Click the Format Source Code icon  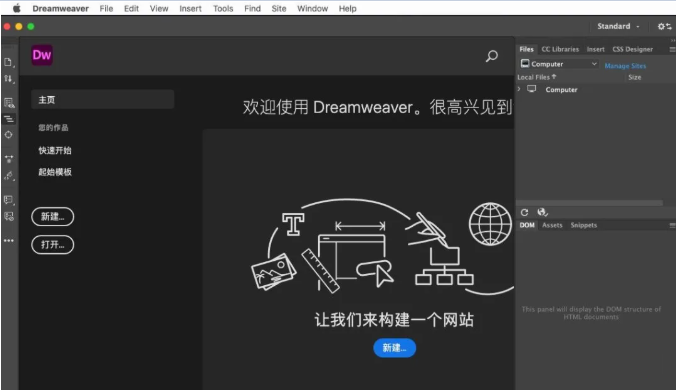point(9,176)
